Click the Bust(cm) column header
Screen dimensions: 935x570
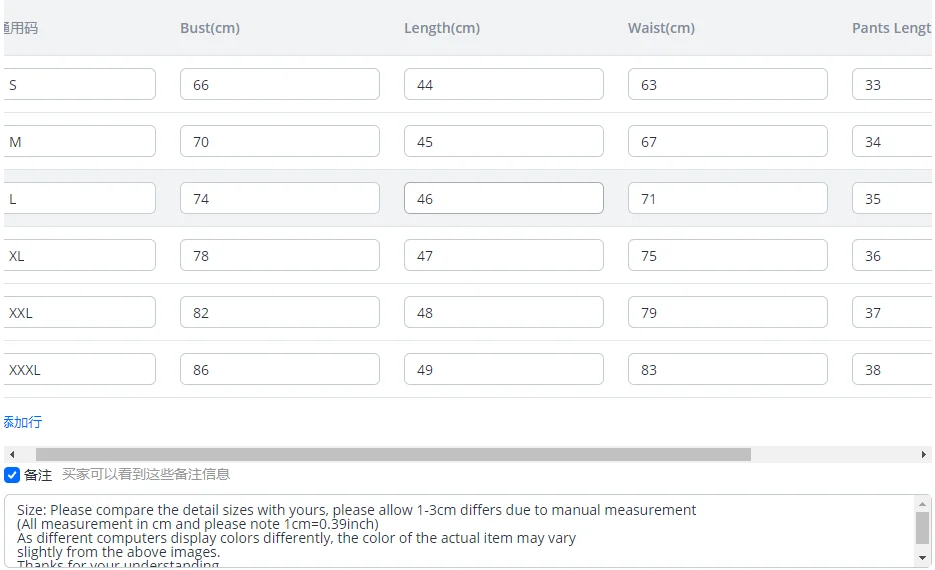point(210,28)
